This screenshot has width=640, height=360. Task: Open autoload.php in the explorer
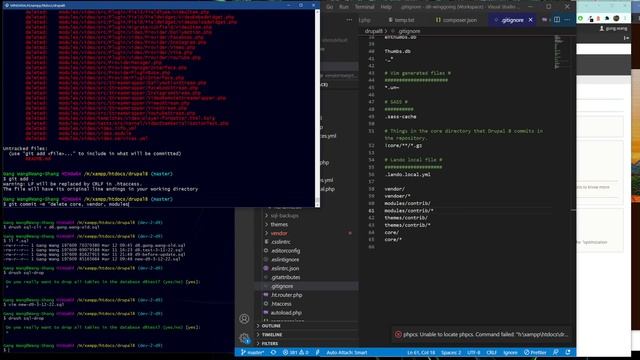286,313
